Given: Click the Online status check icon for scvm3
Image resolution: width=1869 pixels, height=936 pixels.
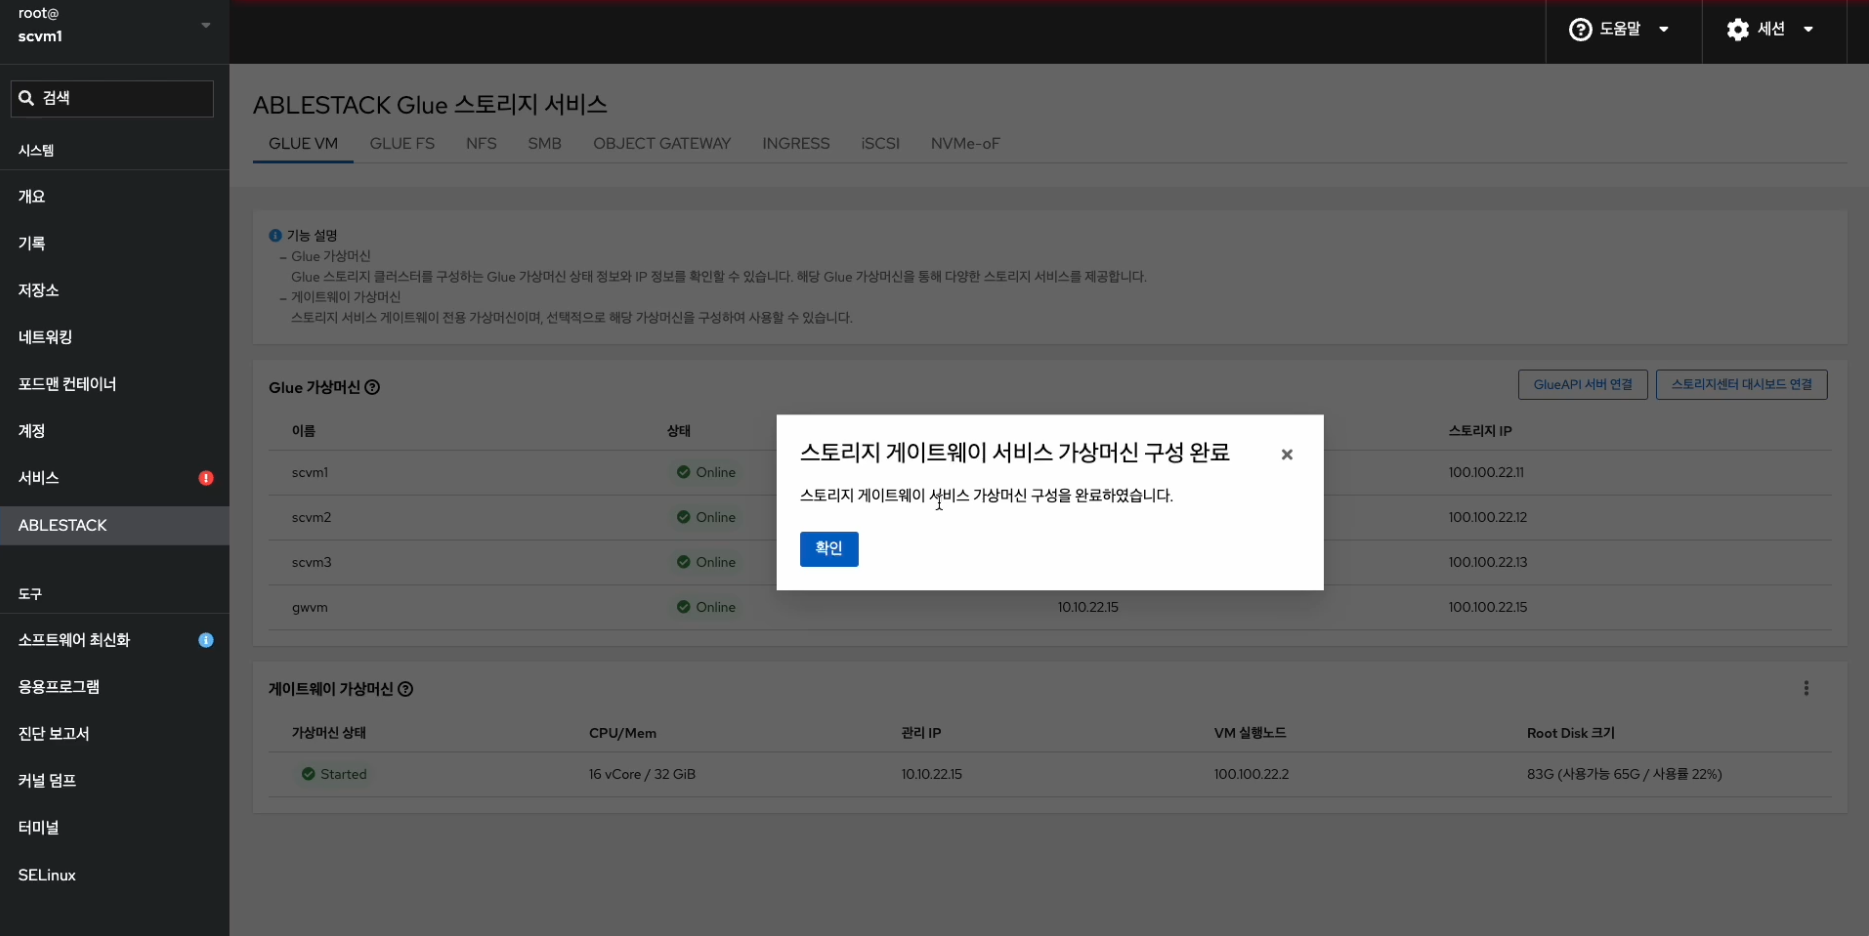Looking at the screenshot, I should click(x=683, y=563).
